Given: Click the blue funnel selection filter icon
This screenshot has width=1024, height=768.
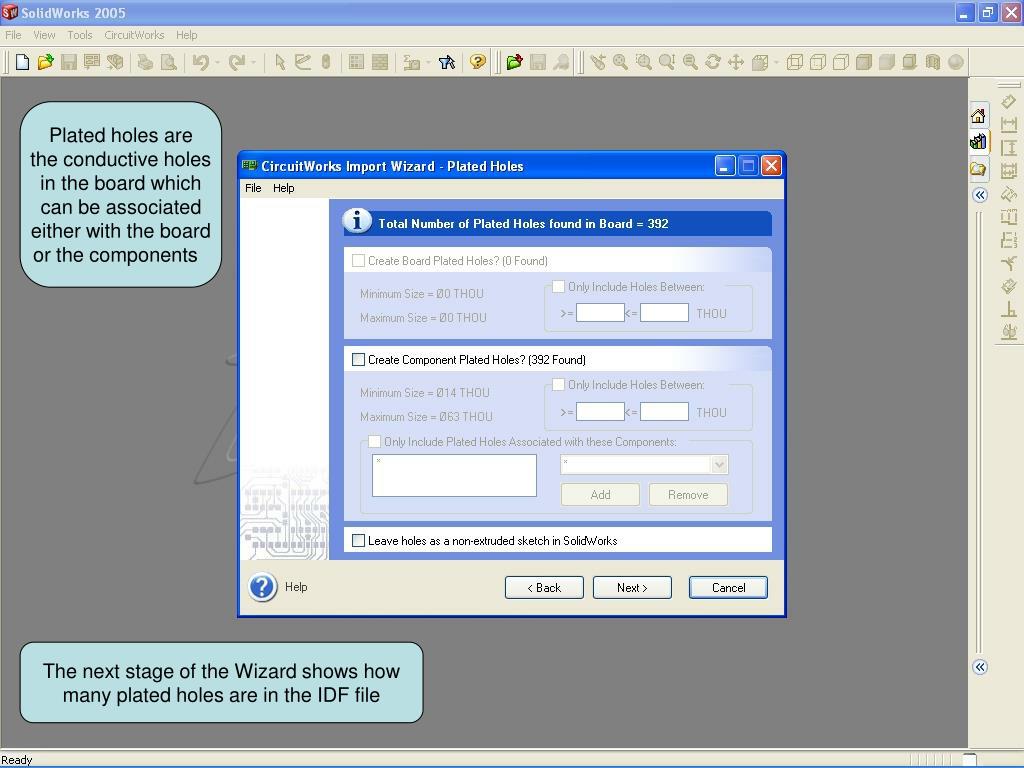Looking at the screenshot, I should tap(447, 62).
